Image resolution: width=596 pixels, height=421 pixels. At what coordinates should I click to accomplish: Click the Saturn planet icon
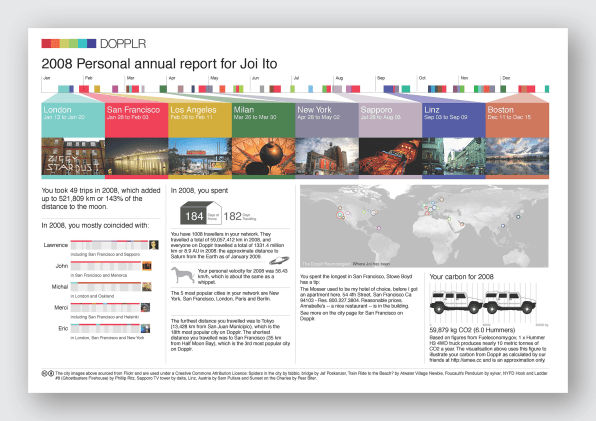[x=279, y=261]
